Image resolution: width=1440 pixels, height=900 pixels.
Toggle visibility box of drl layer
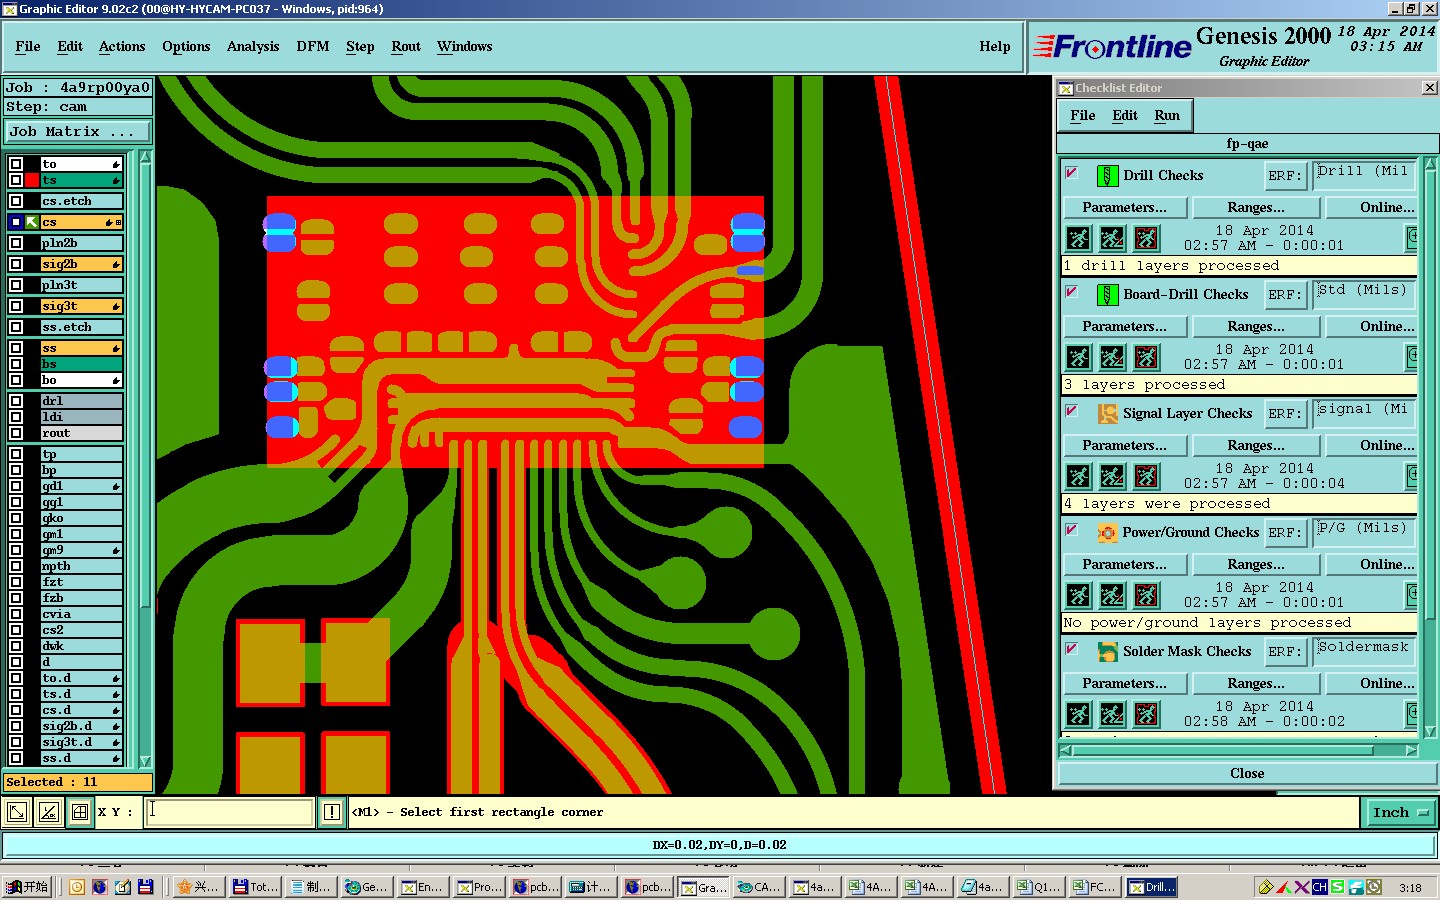pyautogui.click(x=16, y=401)
